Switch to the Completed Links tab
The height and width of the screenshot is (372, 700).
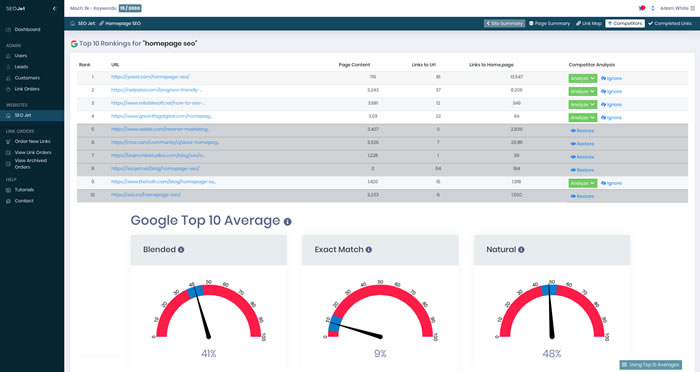670,23
